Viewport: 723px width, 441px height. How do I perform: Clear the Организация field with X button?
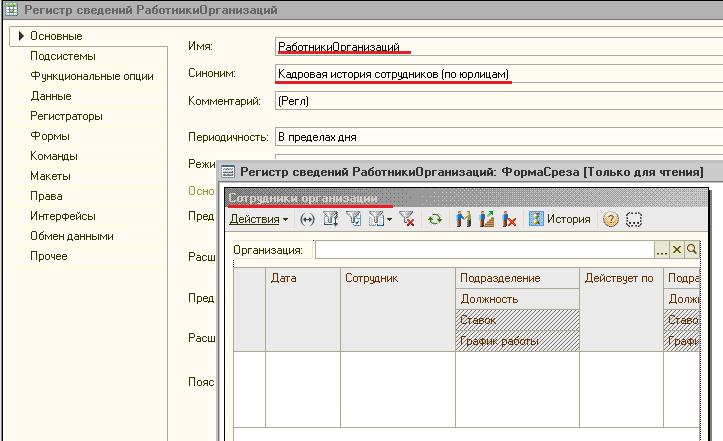click(x=677, y=250)
